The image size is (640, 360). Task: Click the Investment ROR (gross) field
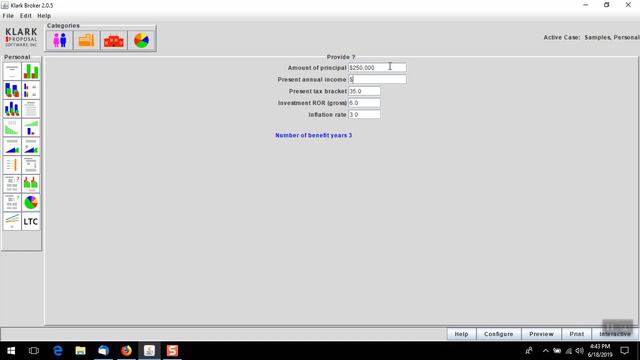(x=364, y=103)
